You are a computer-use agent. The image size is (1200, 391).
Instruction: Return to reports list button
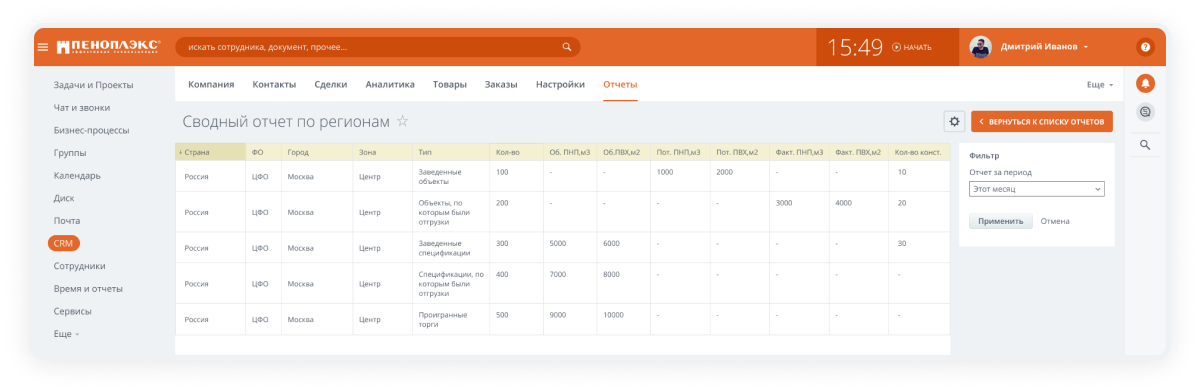point(1041,121)
